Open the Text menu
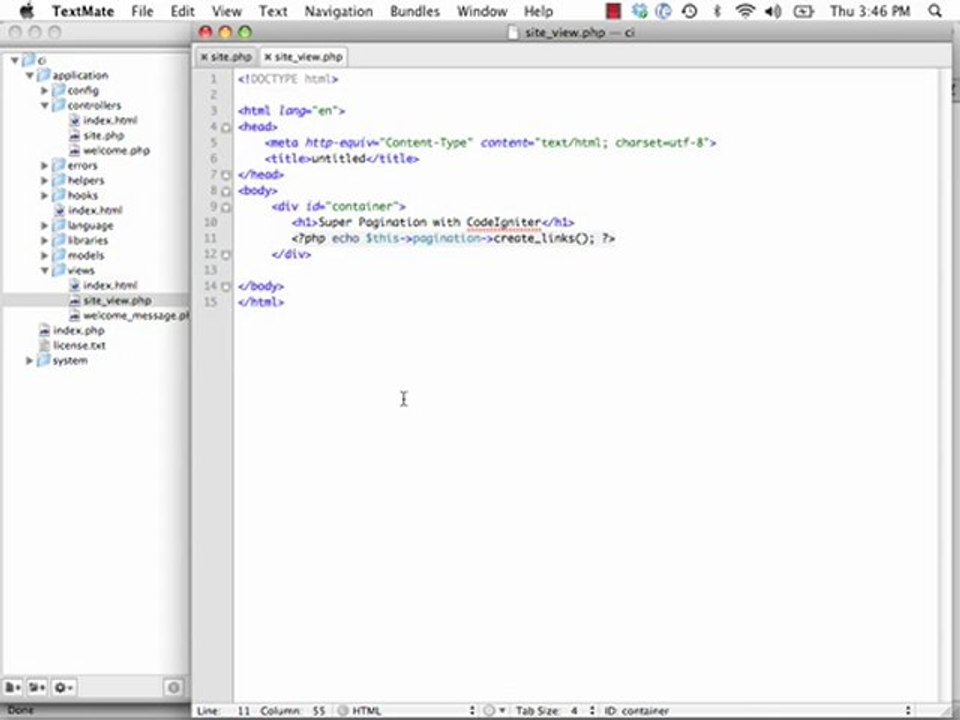Screen dimensions: 960x720 pos(273,11)
